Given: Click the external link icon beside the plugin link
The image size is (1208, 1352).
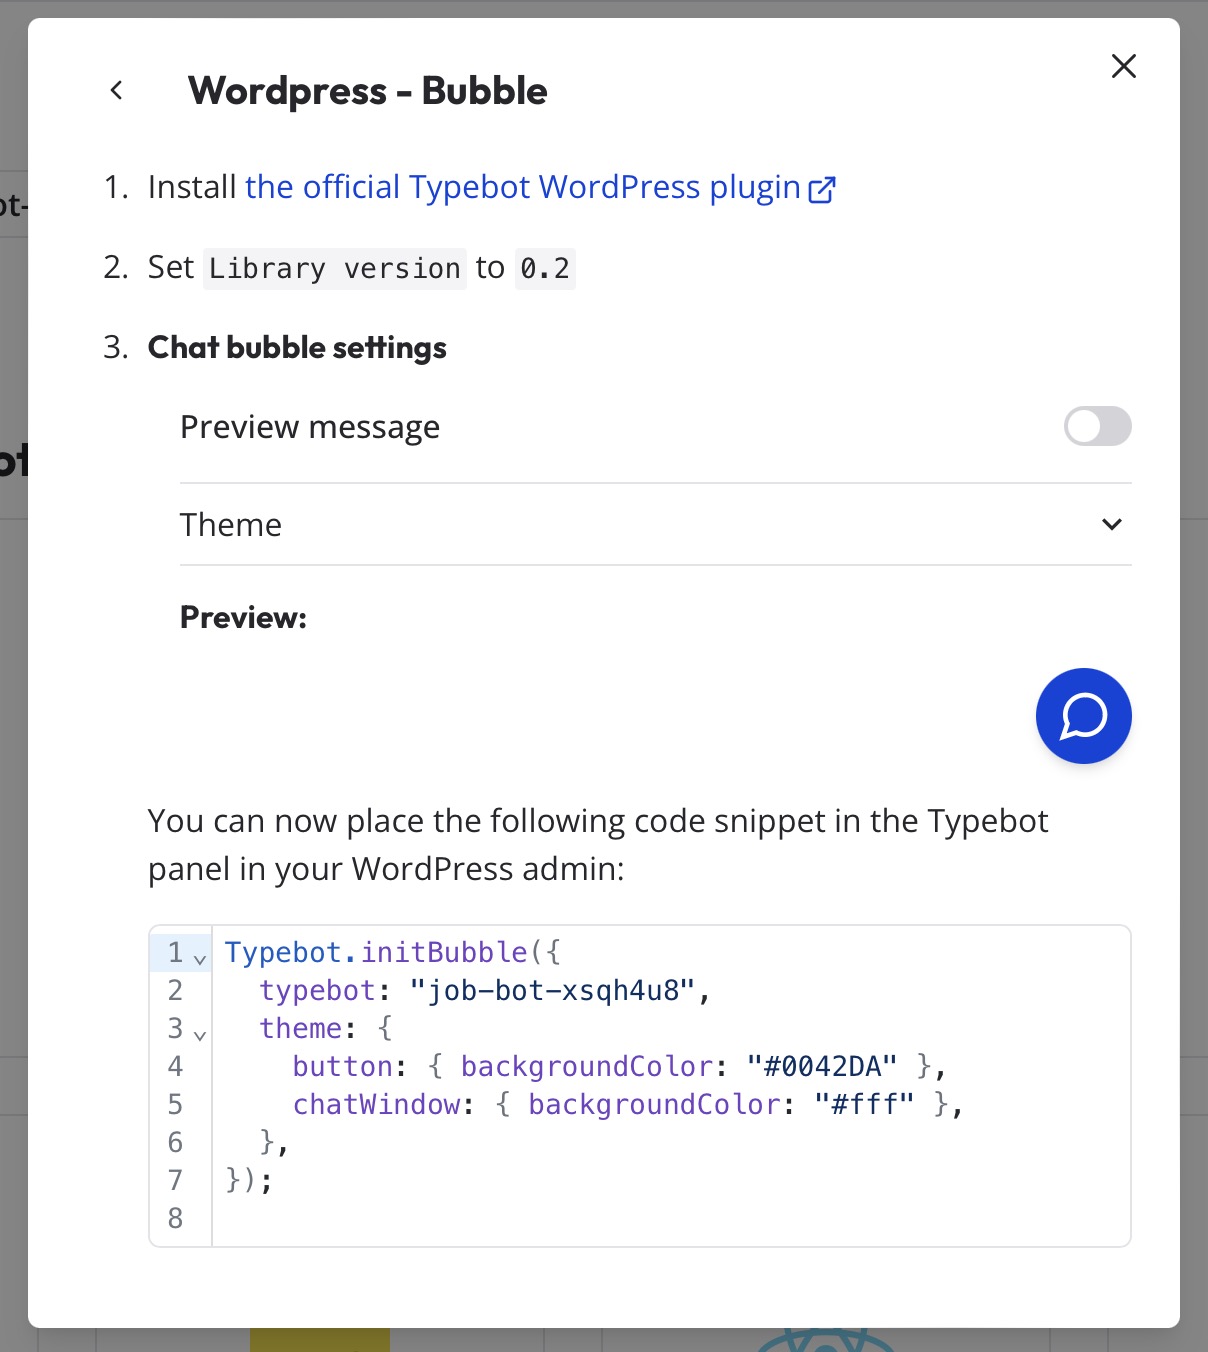Looking at the screenshot, I should coord(822,187).
